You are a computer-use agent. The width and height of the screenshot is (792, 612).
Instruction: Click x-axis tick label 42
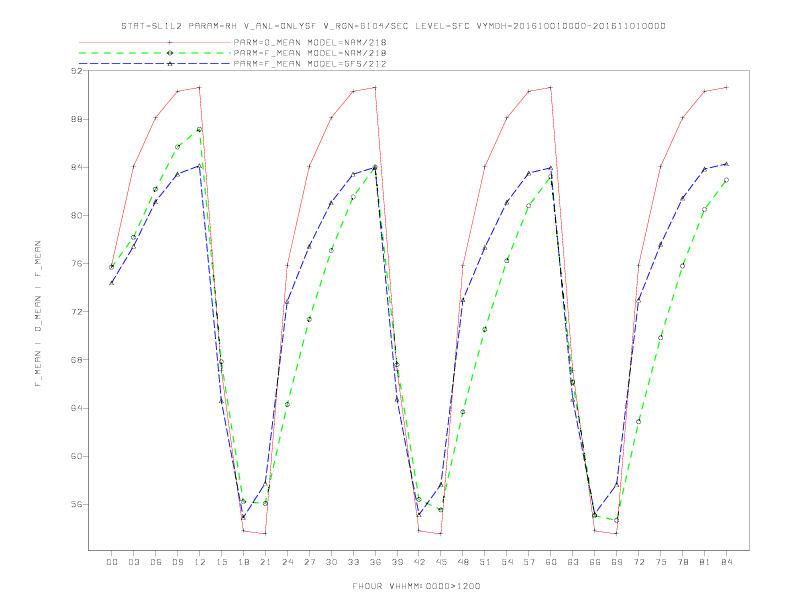[x=419, y=562]
